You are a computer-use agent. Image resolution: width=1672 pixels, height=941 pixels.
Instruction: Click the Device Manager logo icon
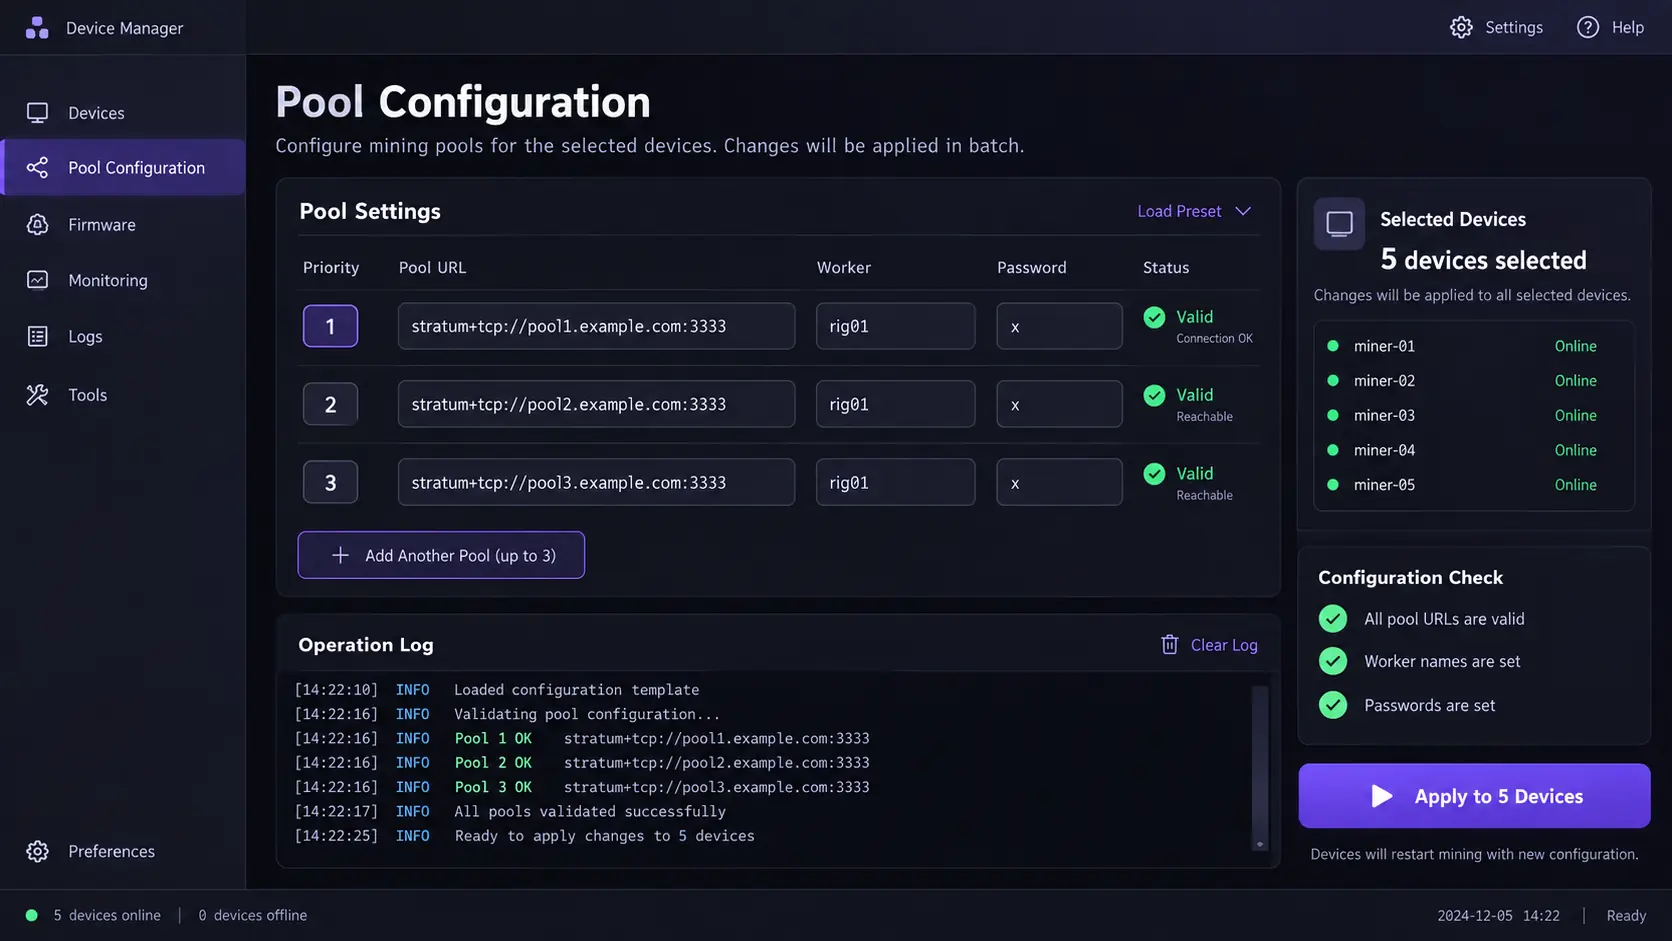[37, 28]
